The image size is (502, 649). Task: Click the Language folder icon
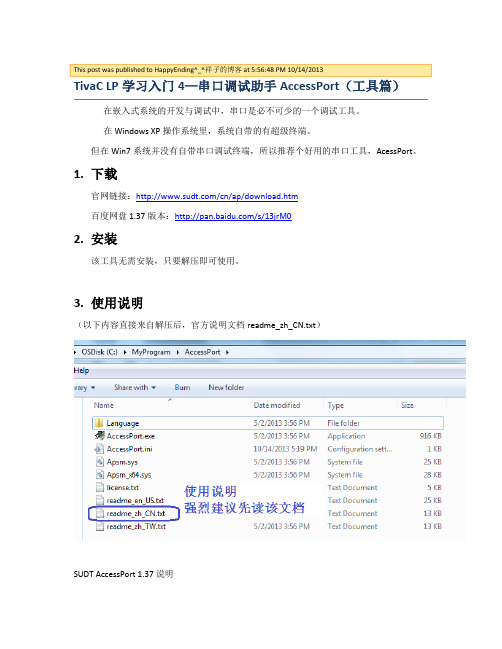click(x=99, y=423)
